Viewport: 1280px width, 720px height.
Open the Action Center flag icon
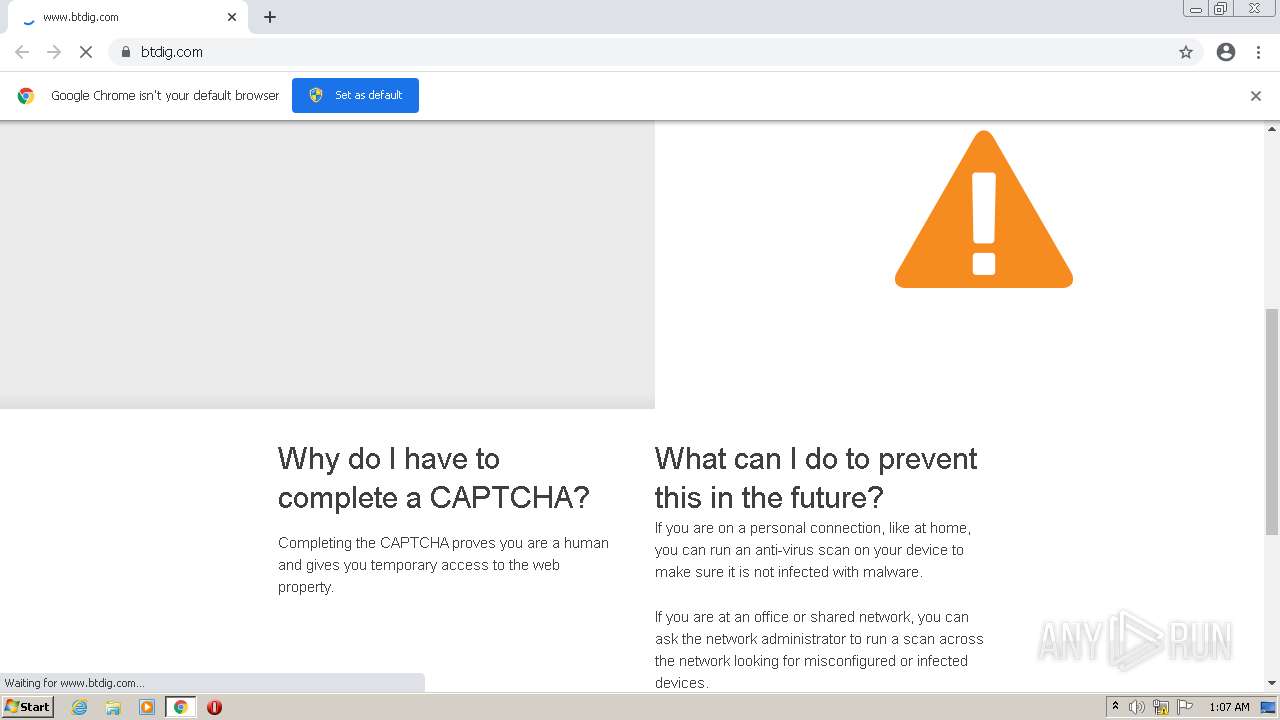click(1185, 707)
